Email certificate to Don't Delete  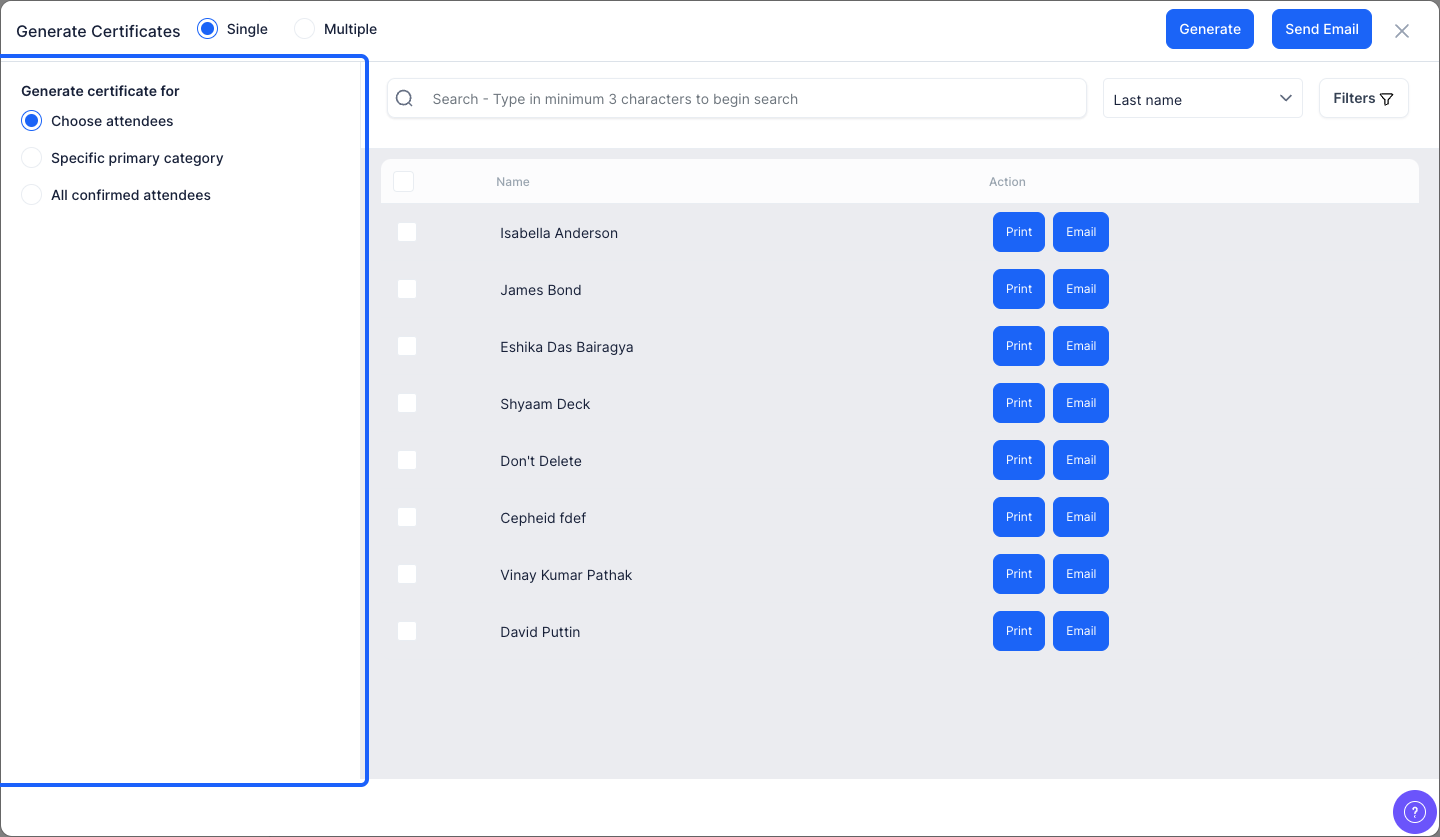(1081, 460)
